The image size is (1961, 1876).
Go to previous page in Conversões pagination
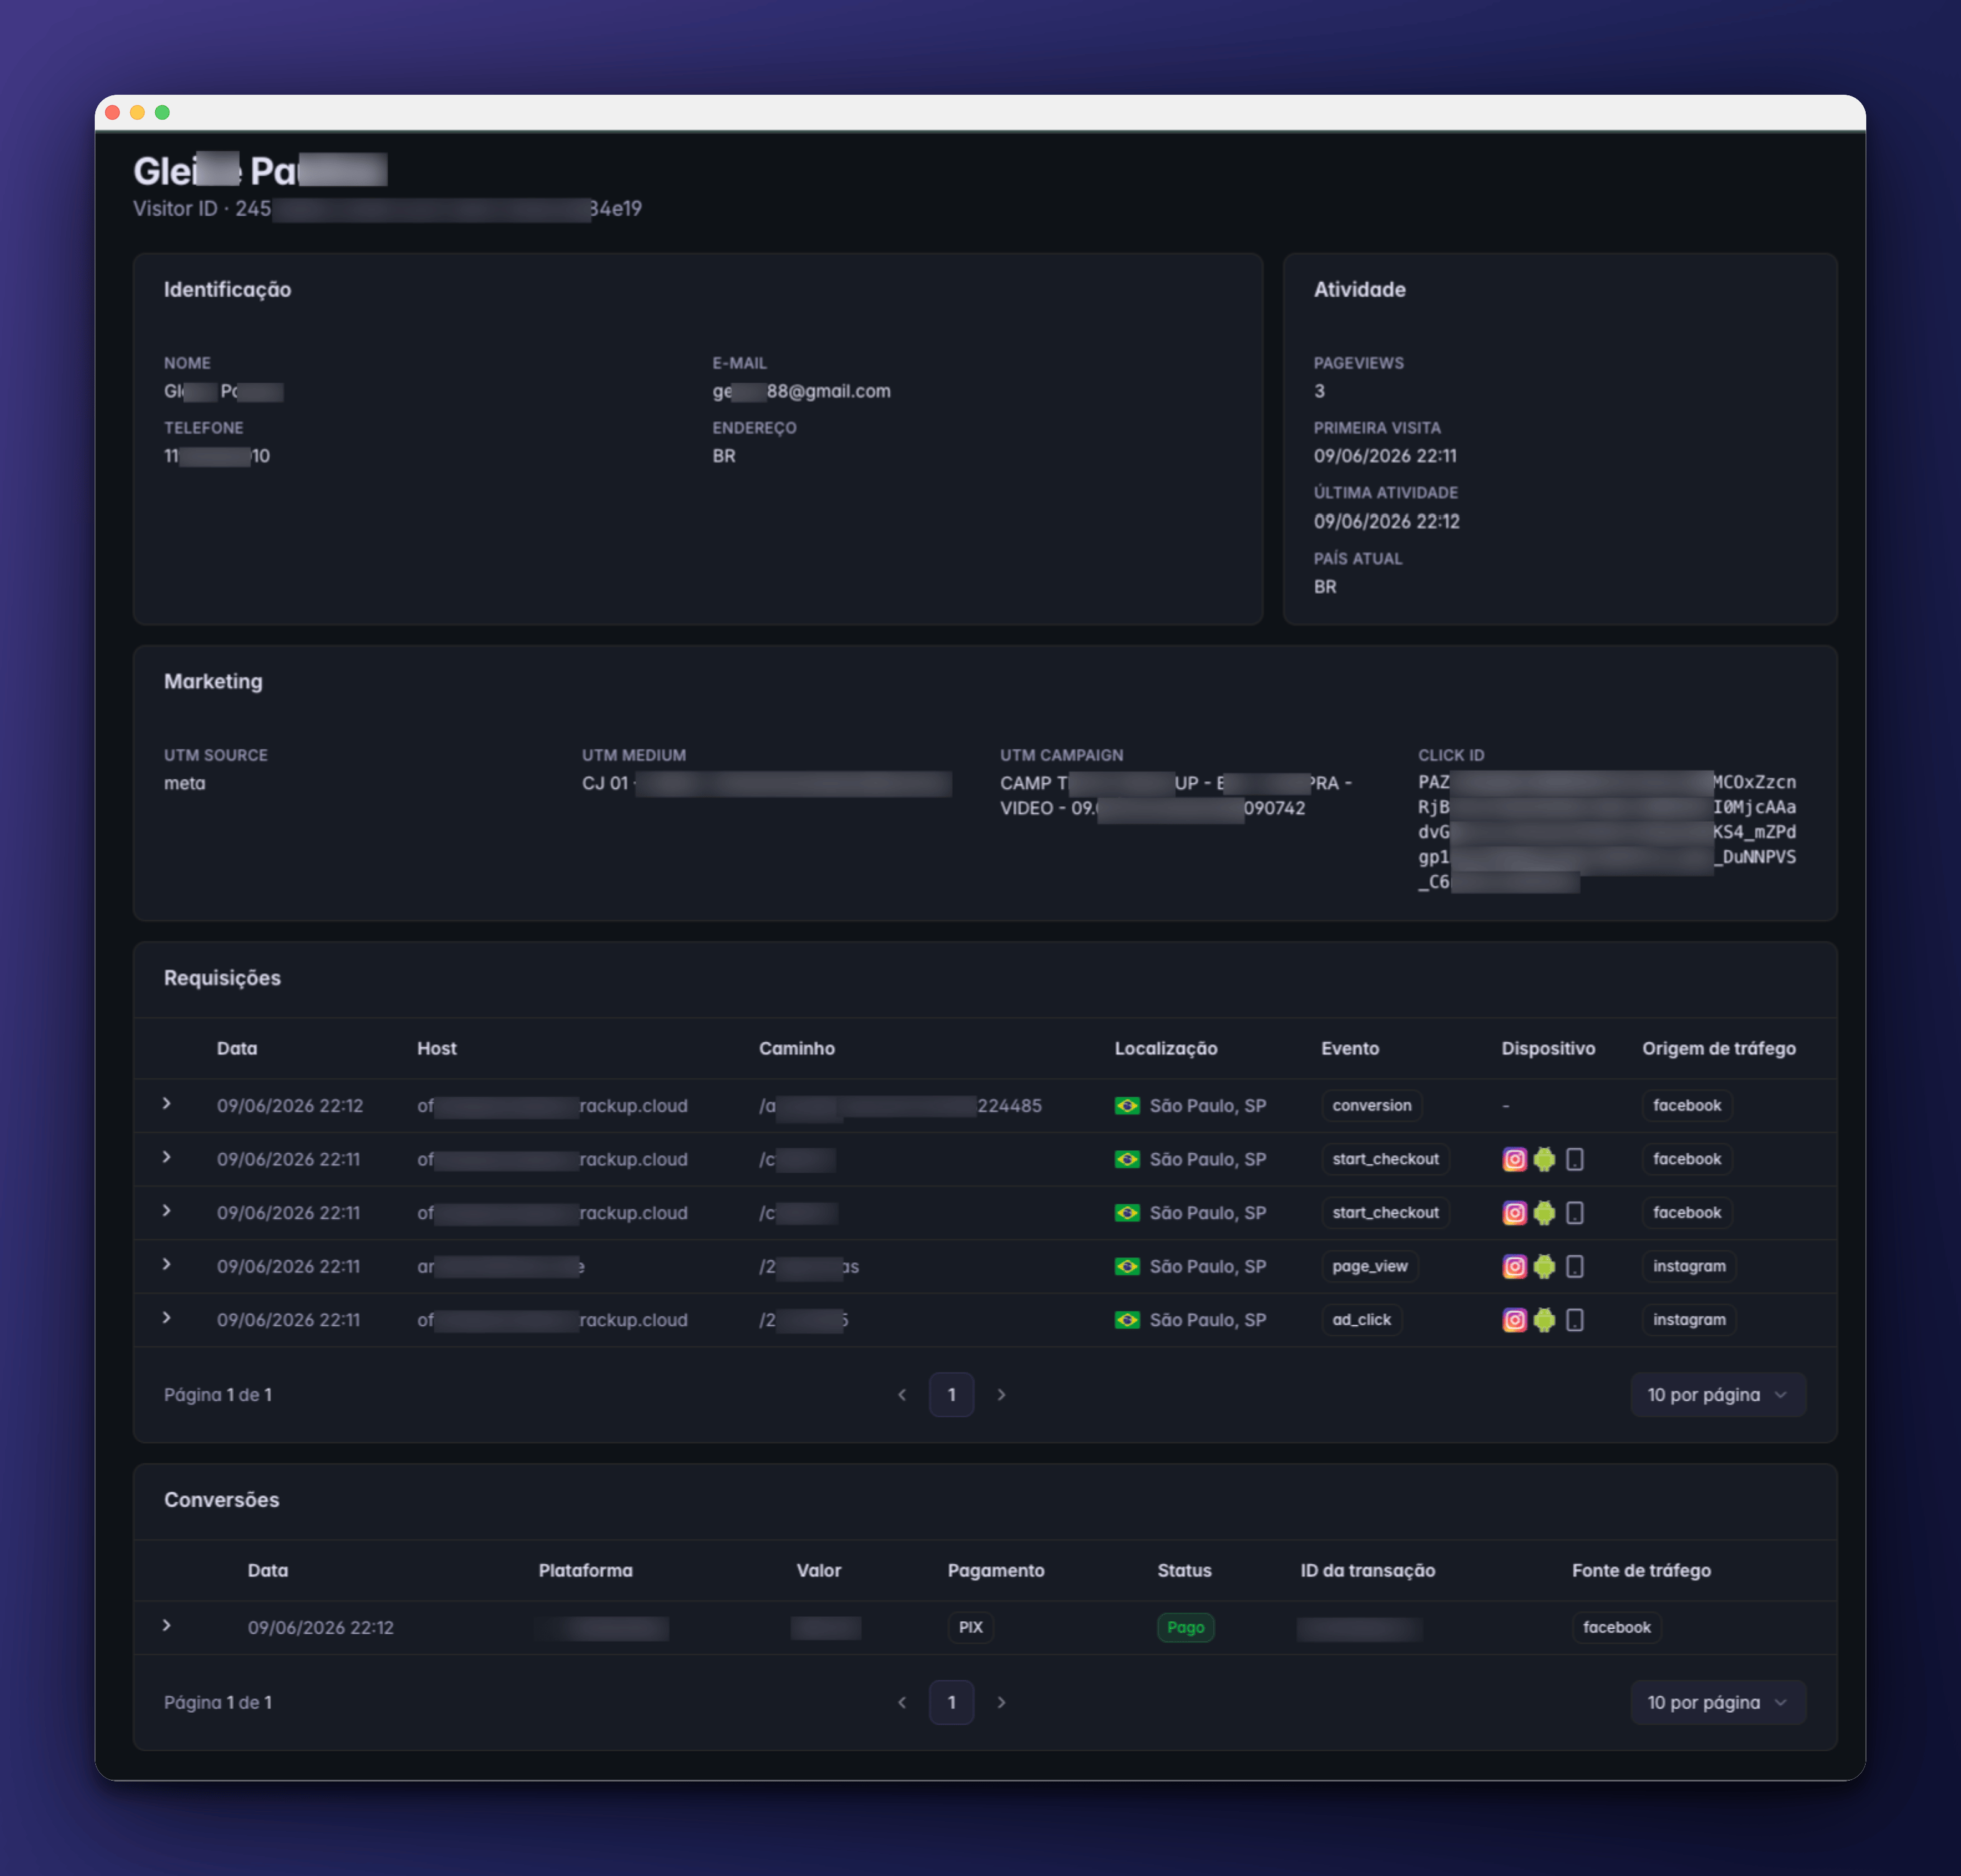(902, 1702)
